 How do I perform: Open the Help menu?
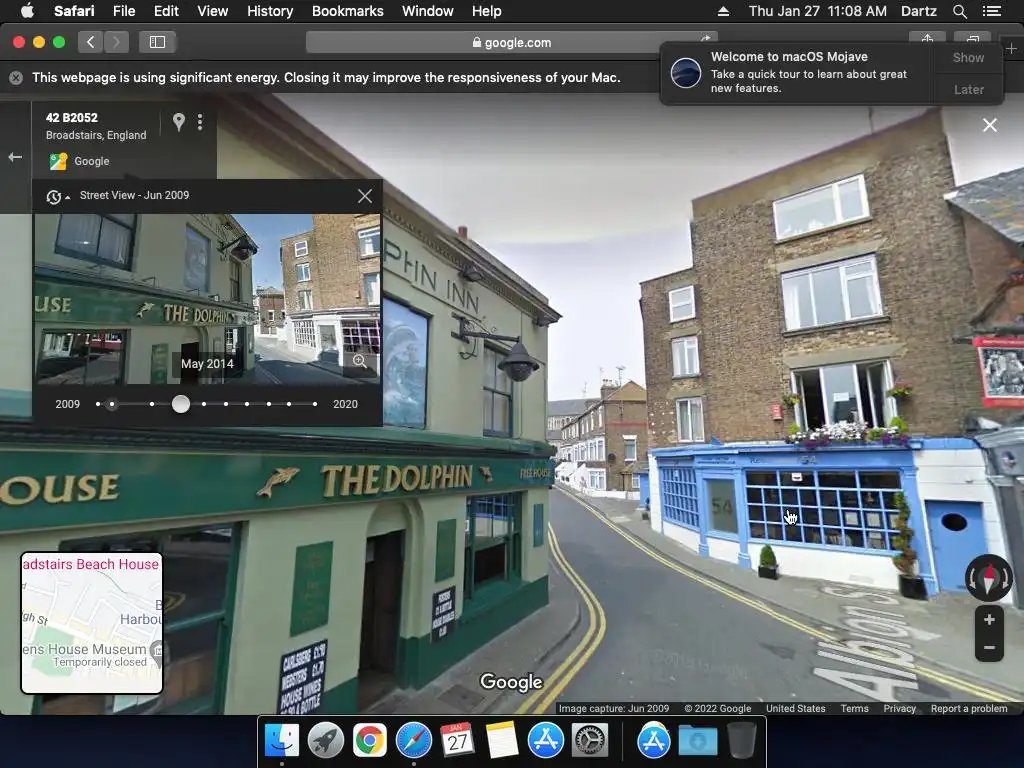tap(487, 11)
